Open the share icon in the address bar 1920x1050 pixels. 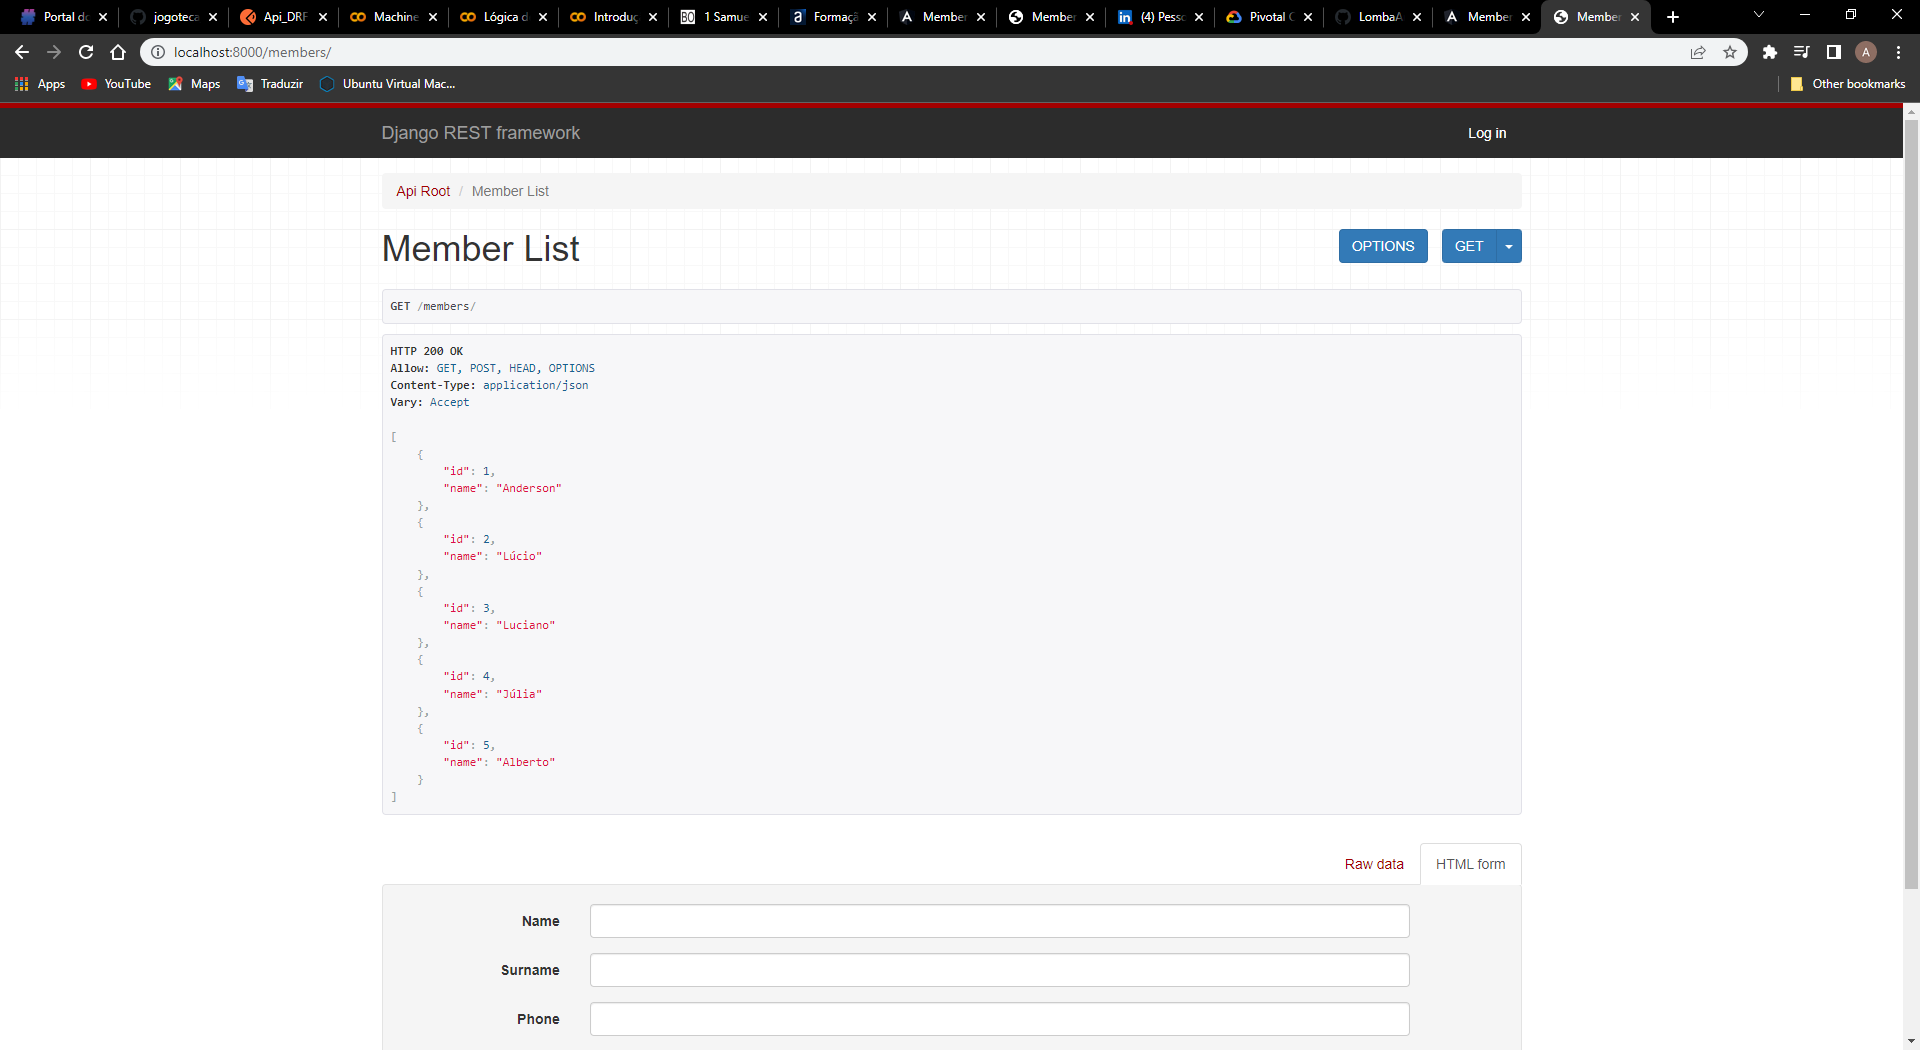coord(1698,52)
